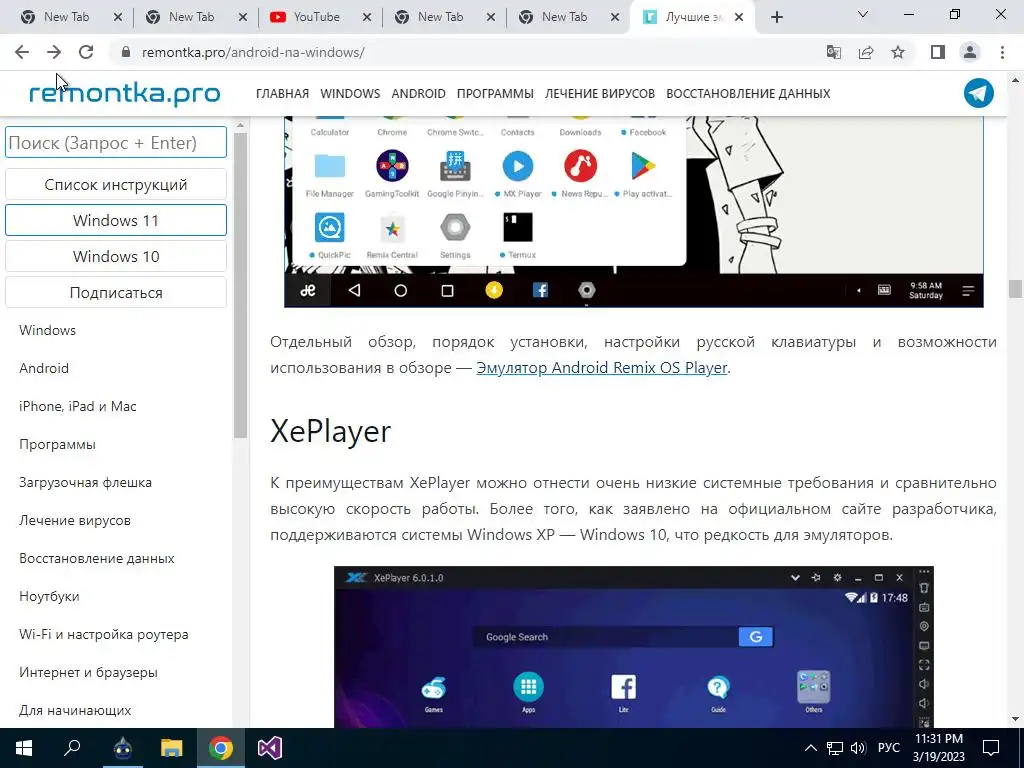Click the XePlayer screenshot image
Image resolution: width=1024 pixels, height=768 pixels.
633,647
